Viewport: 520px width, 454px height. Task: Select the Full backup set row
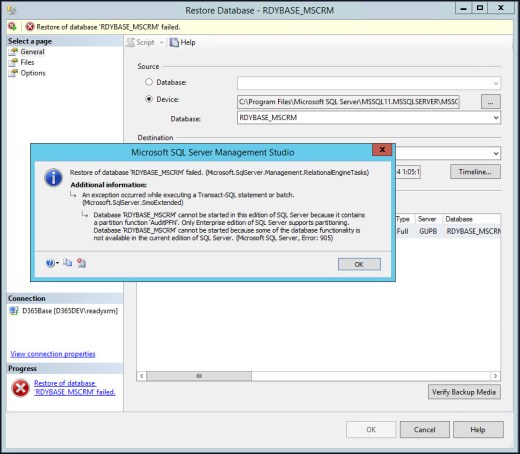(x=448, y=231)
